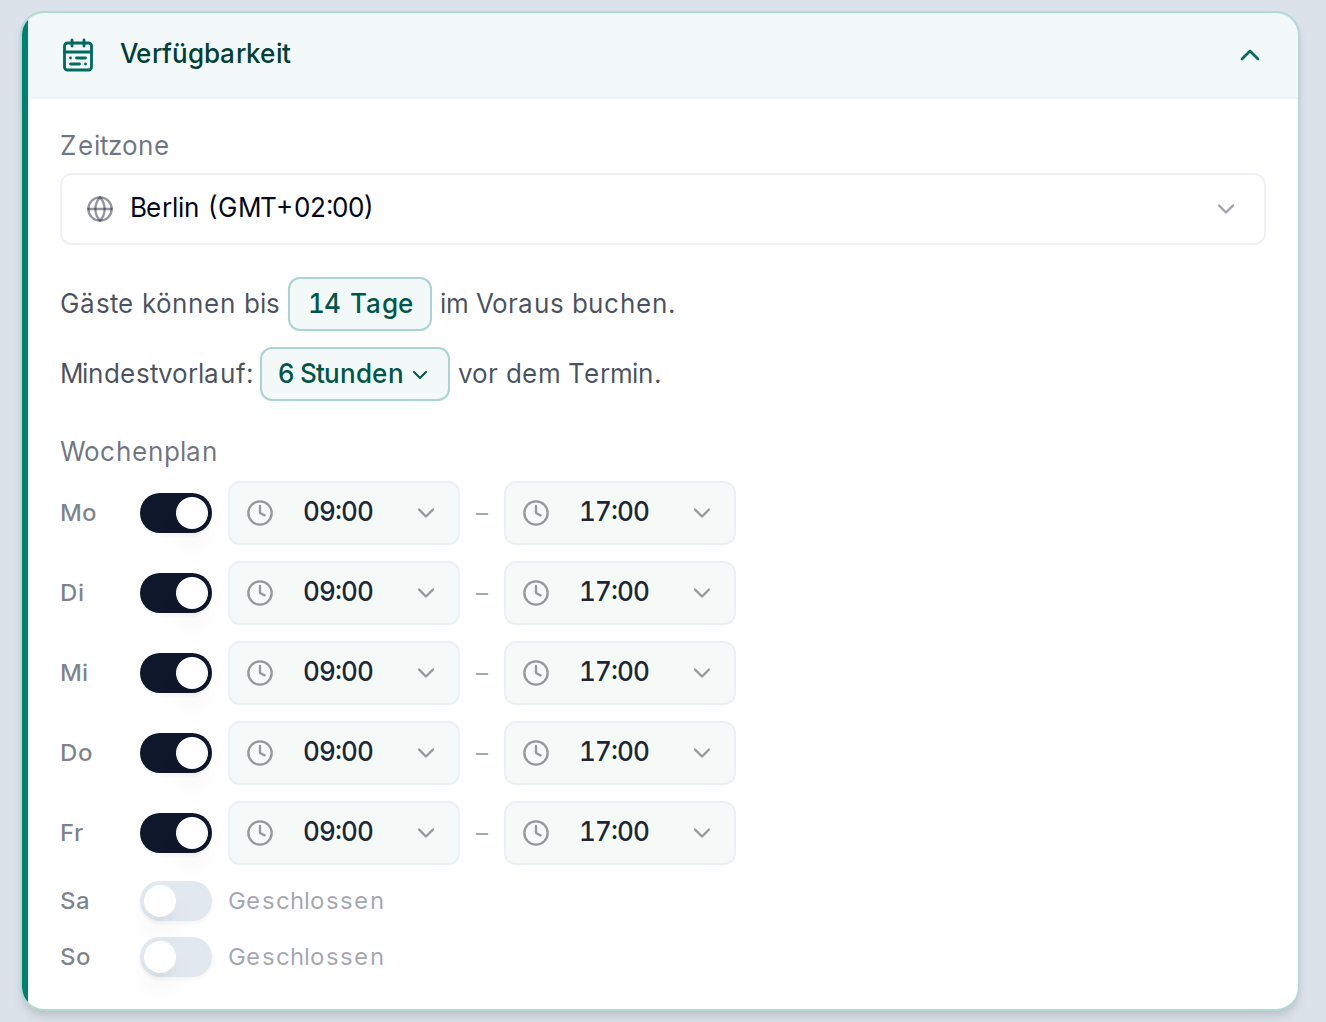Click the clock icon in Di start time
The image size is (1326, 1022).
260,593
